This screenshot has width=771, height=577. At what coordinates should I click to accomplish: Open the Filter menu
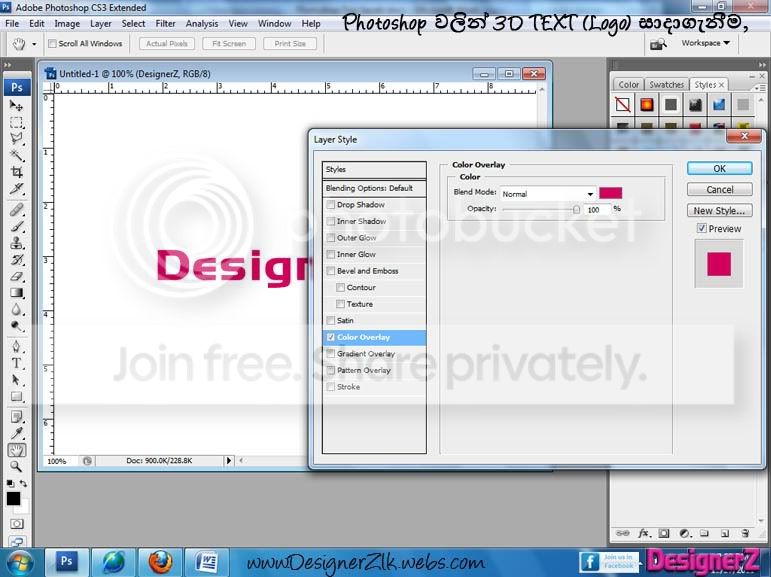click(165, 24)
